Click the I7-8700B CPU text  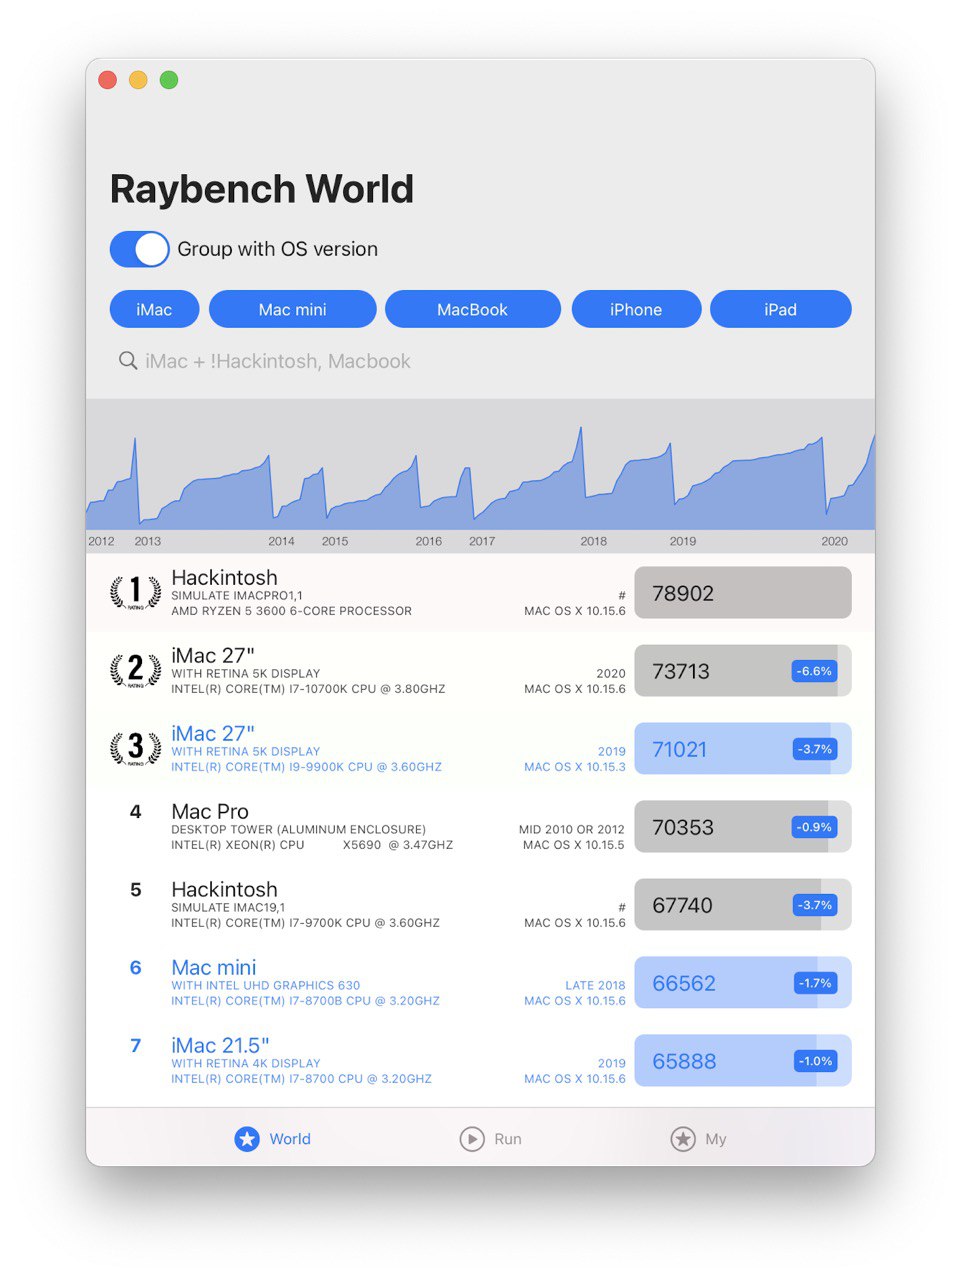[x=305, y=1001]
